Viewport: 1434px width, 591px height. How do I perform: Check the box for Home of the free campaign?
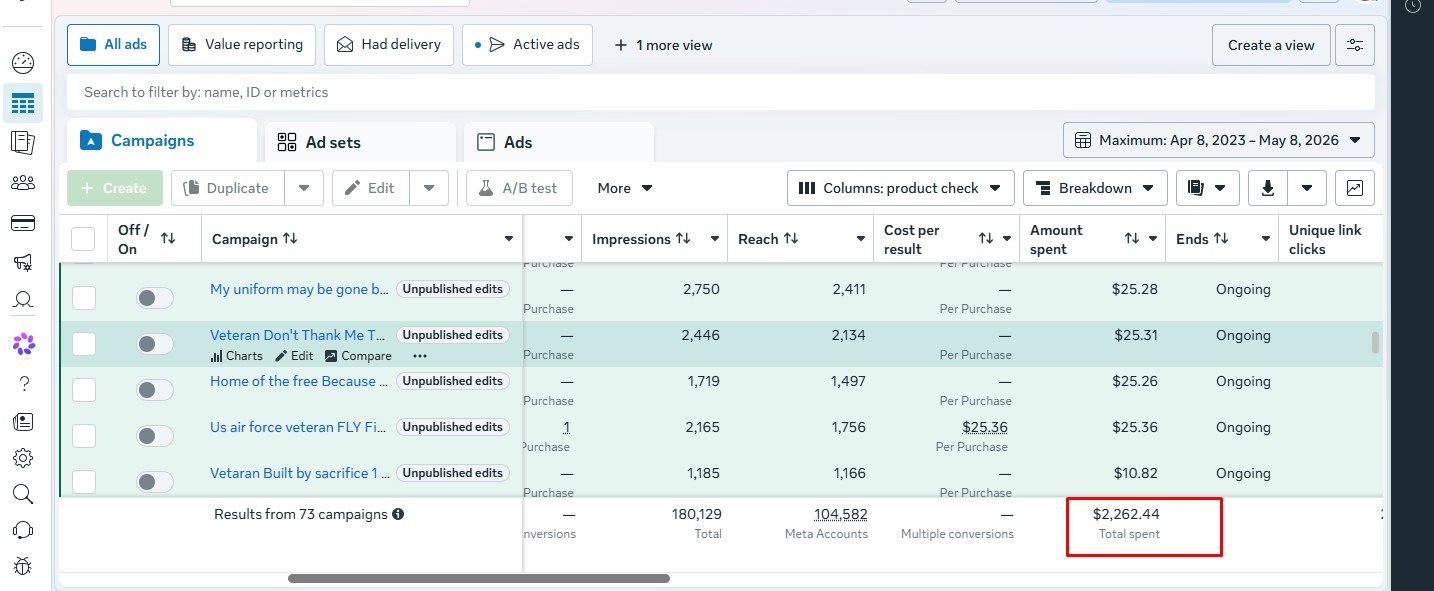pos(84,390)
